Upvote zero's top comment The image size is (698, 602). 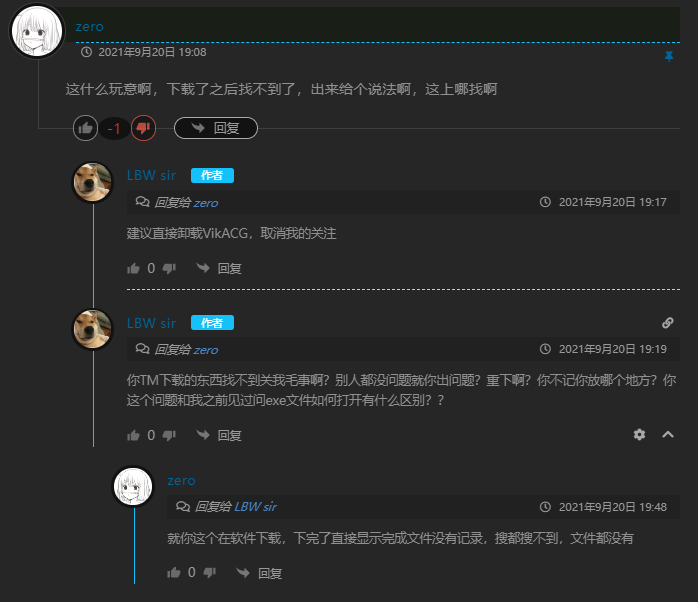tap(86, 128)
